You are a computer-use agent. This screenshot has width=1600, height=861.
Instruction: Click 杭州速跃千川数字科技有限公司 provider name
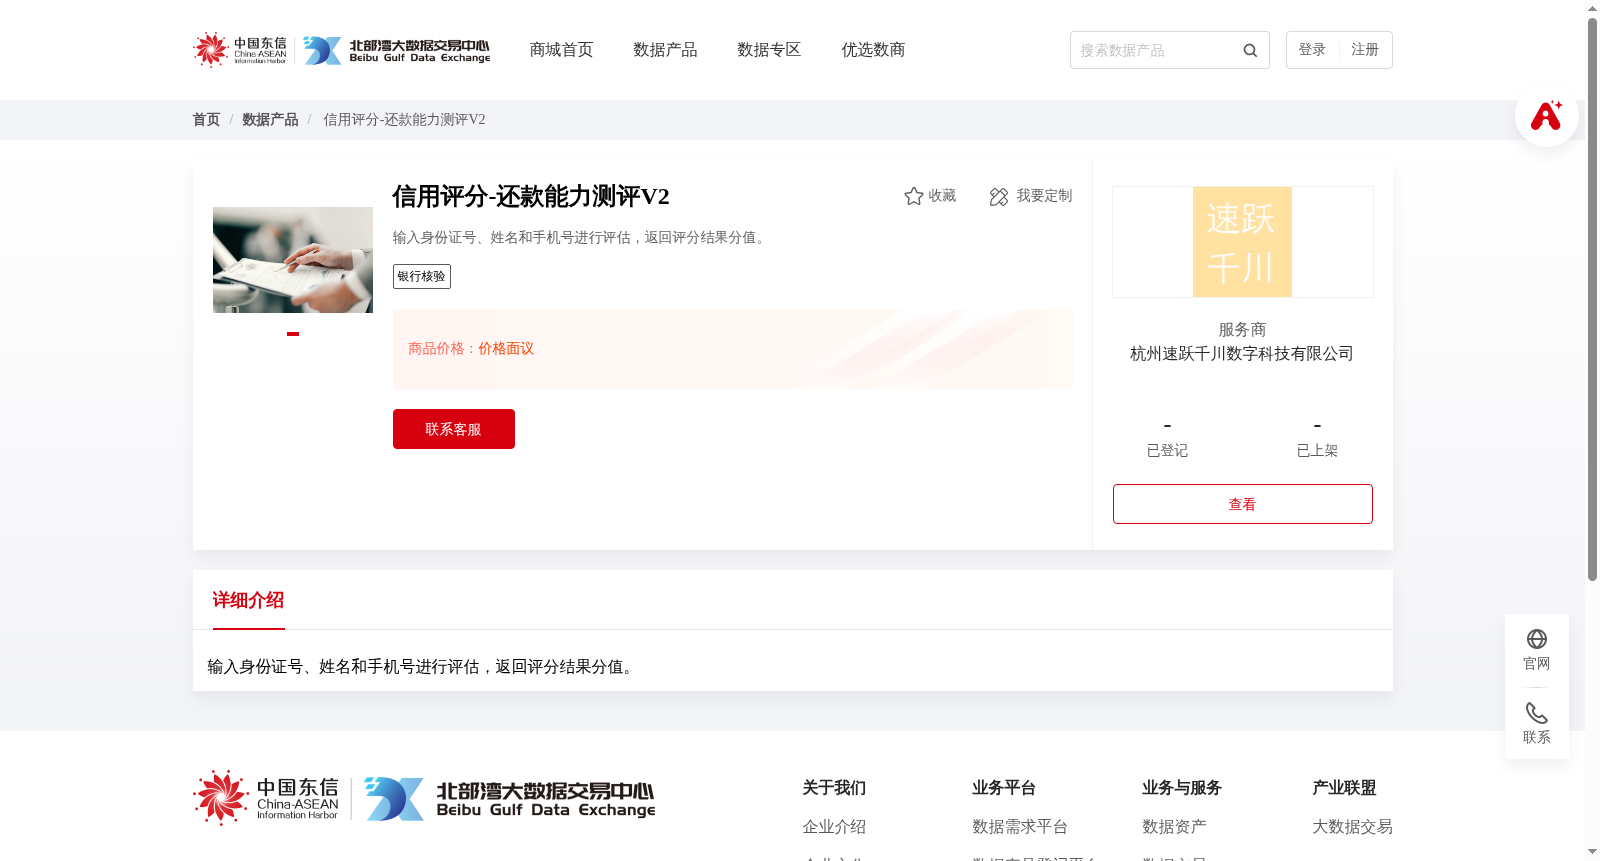pos(1242,354)
